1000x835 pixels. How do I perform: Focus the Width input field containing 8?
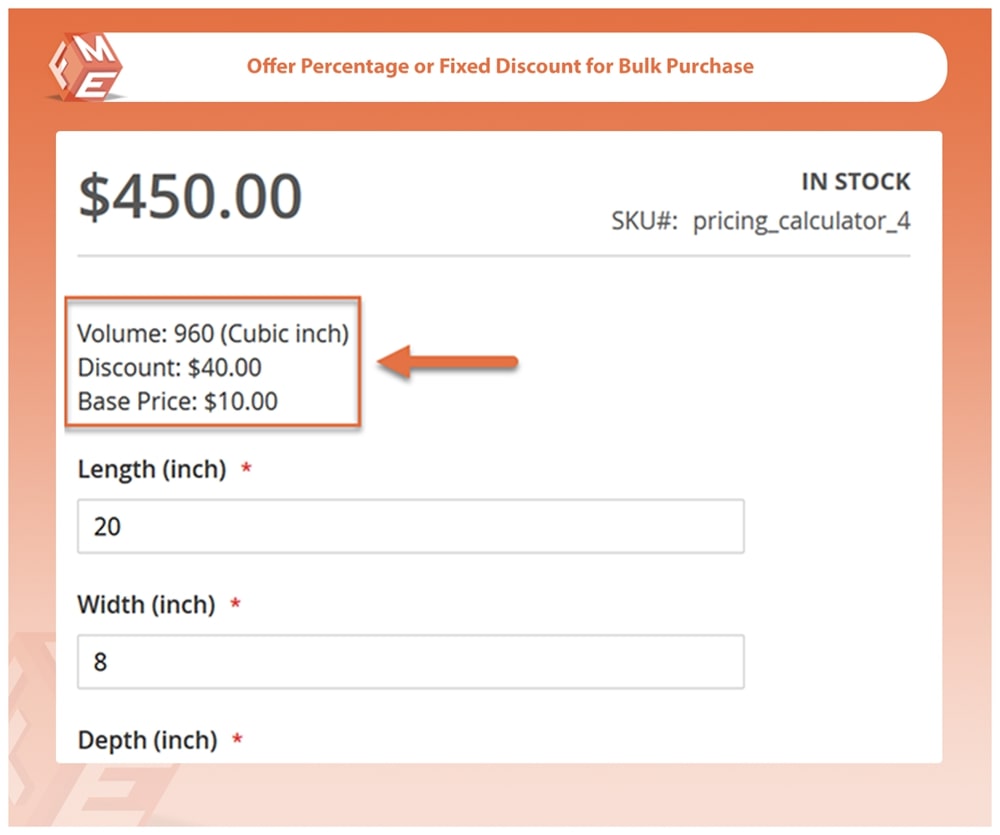[410, 662]
